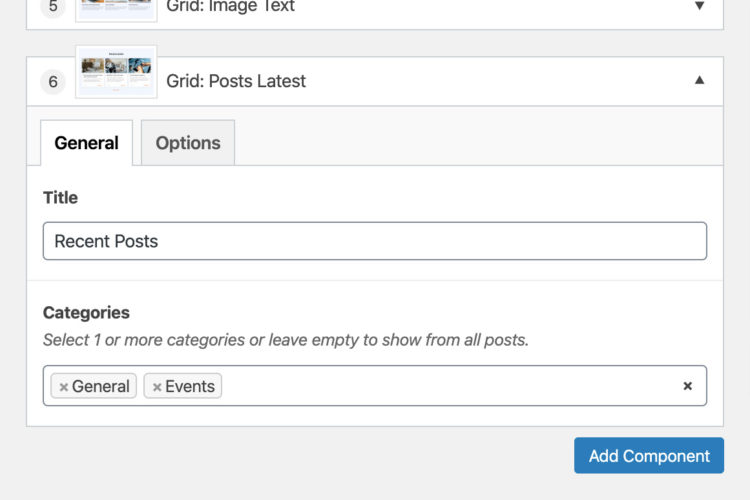
Task: Click the Title field label
Action: coord(60,198)
